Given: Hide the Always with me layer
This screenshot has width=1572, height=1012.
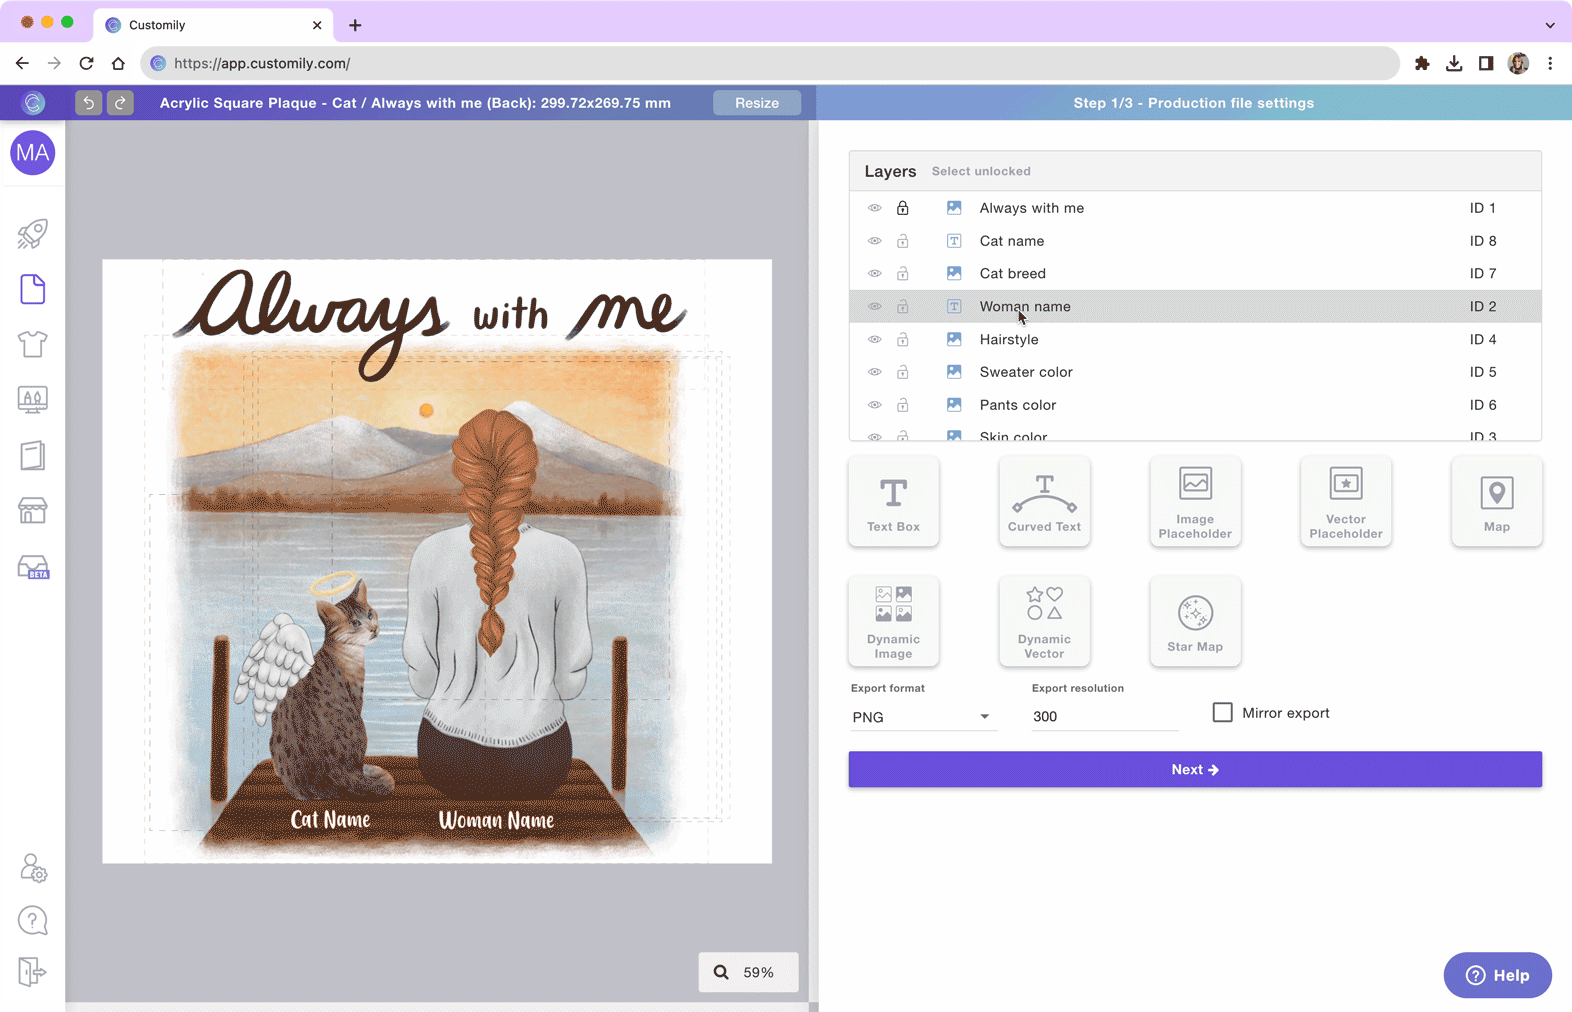Looking at the screenshot, I should click(x=875, y=208).
